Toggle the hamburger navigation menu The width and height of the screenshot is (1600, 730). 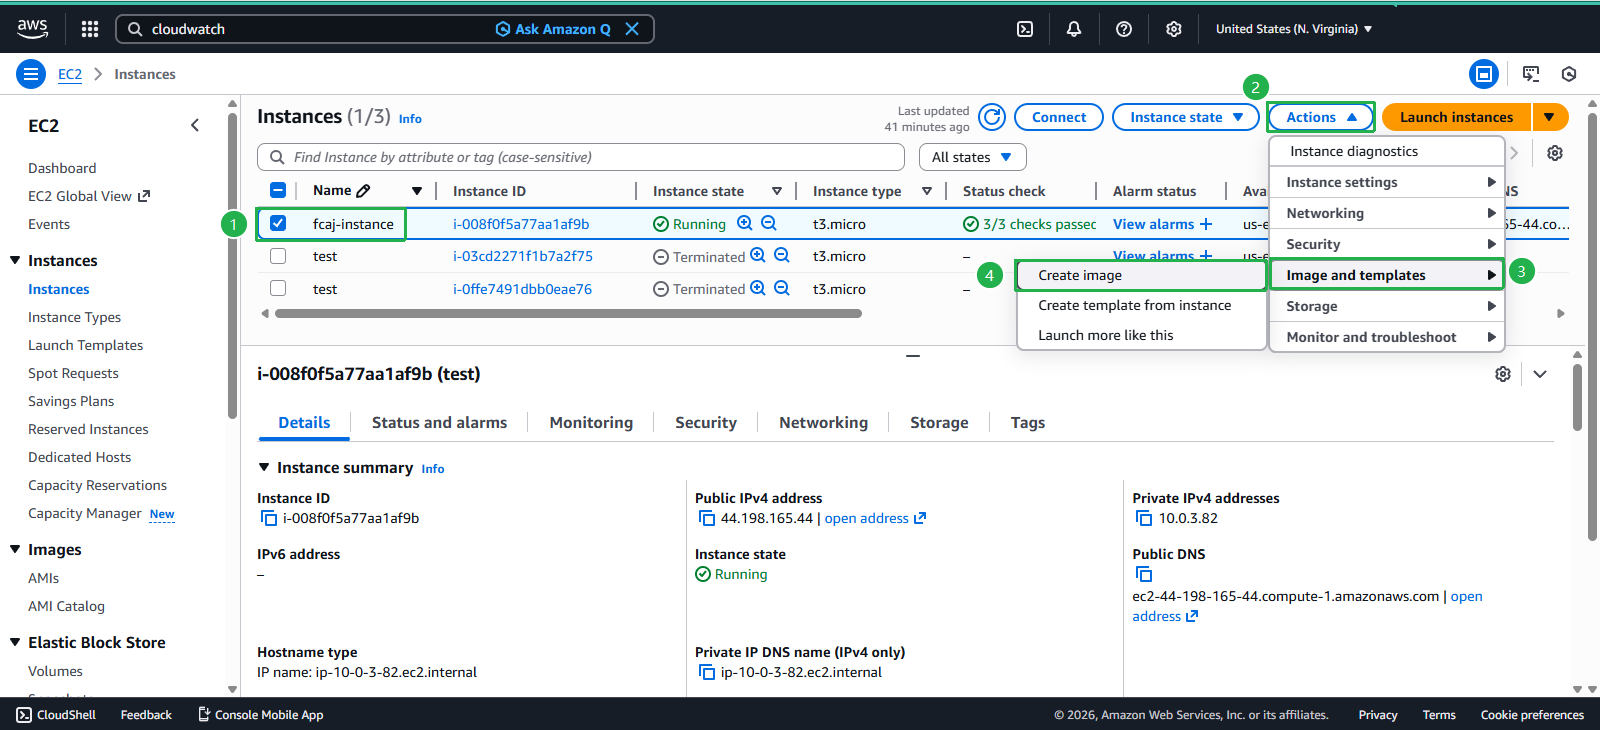point(31,74)
